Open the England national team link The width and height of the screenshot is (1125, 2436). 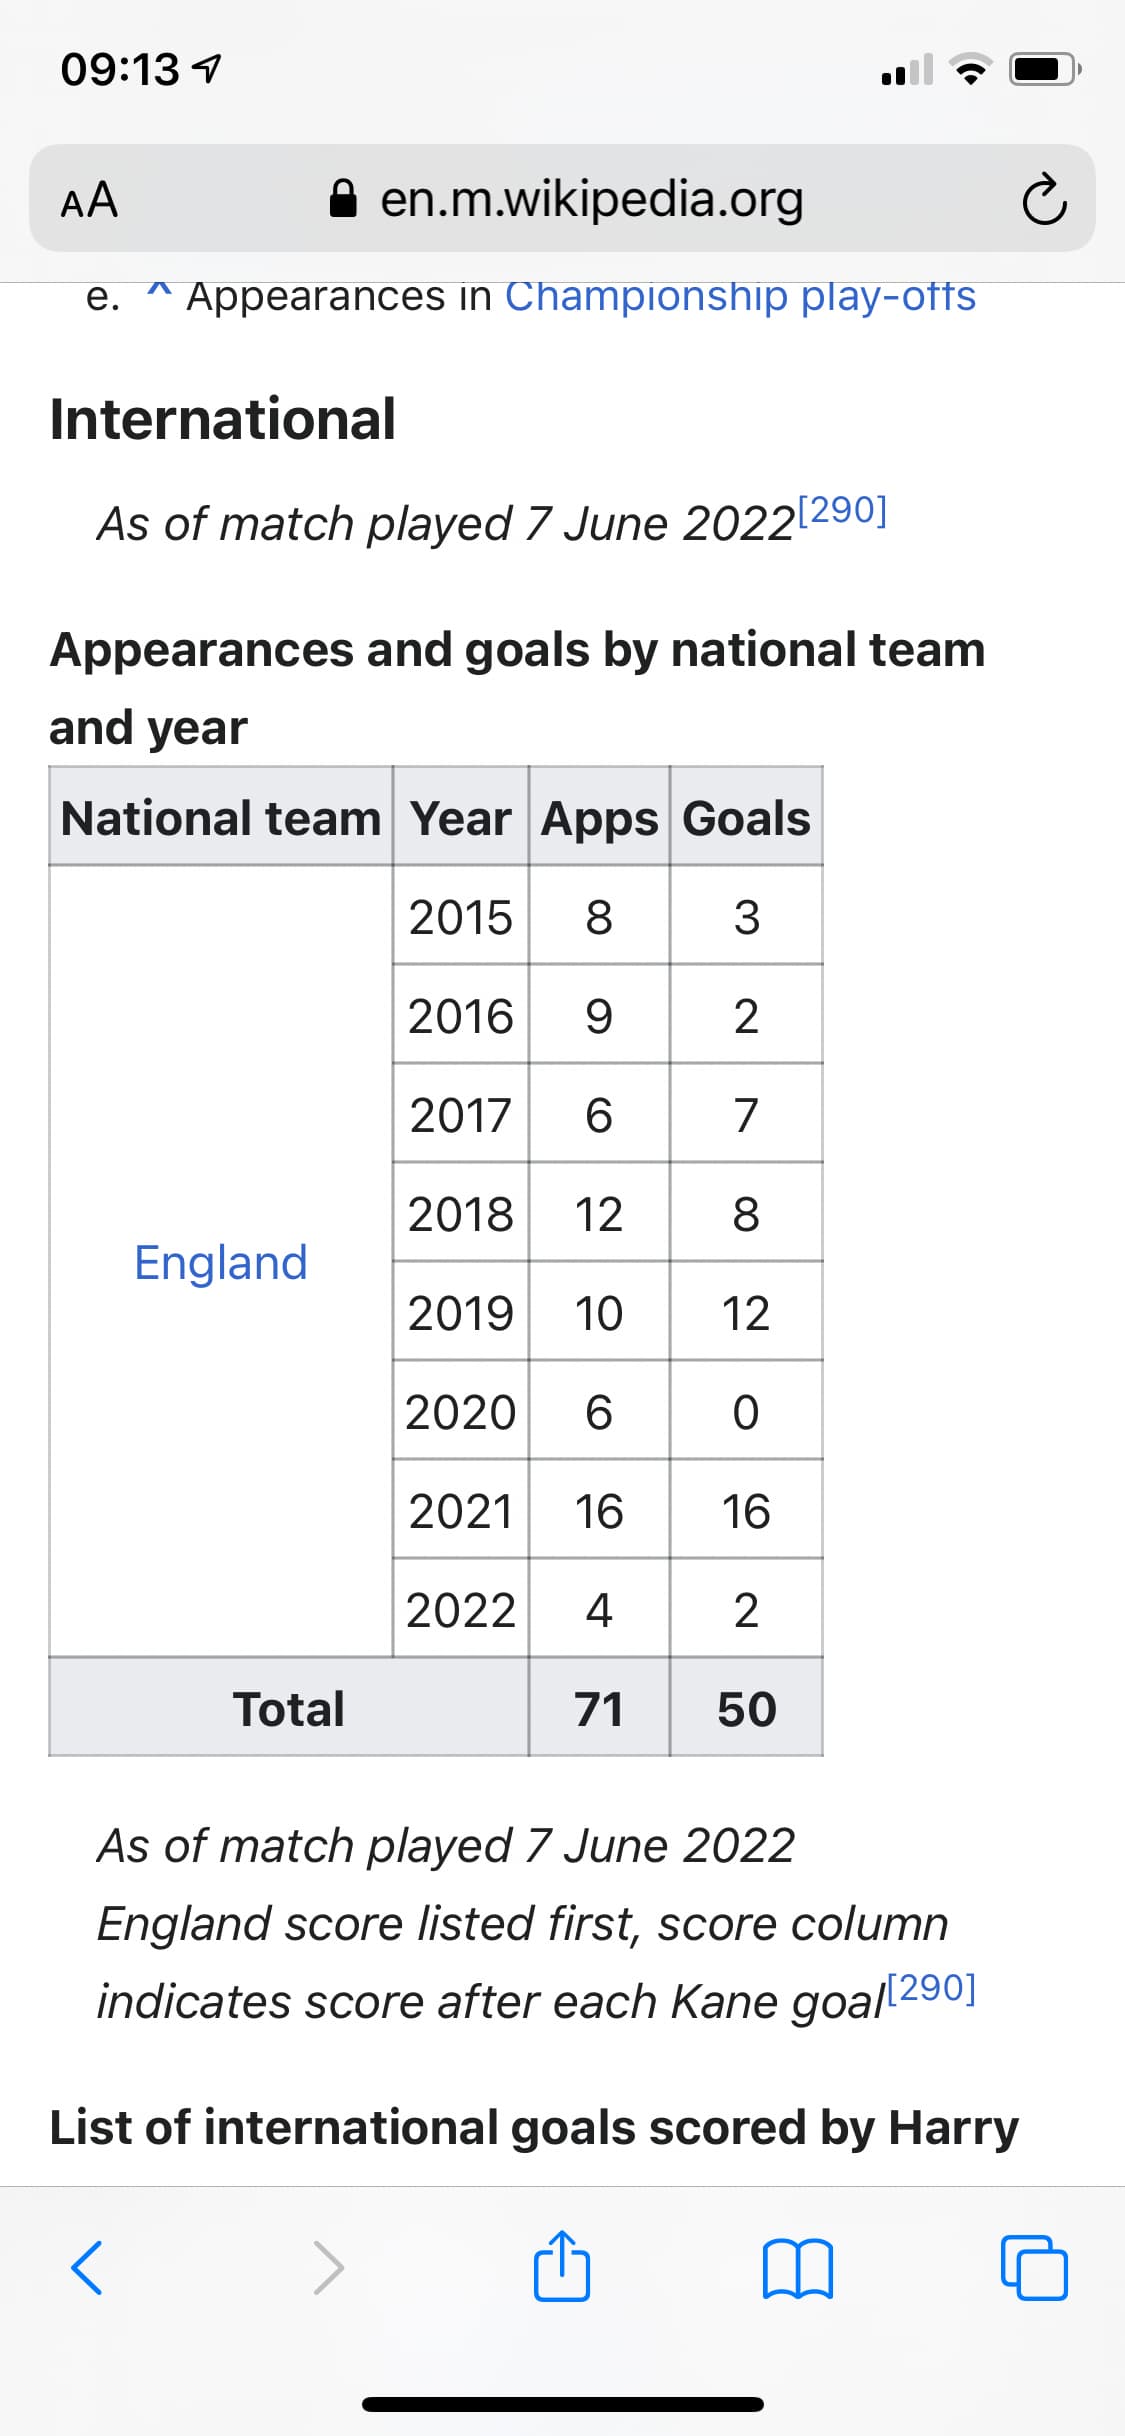[x=221, y=1262]
